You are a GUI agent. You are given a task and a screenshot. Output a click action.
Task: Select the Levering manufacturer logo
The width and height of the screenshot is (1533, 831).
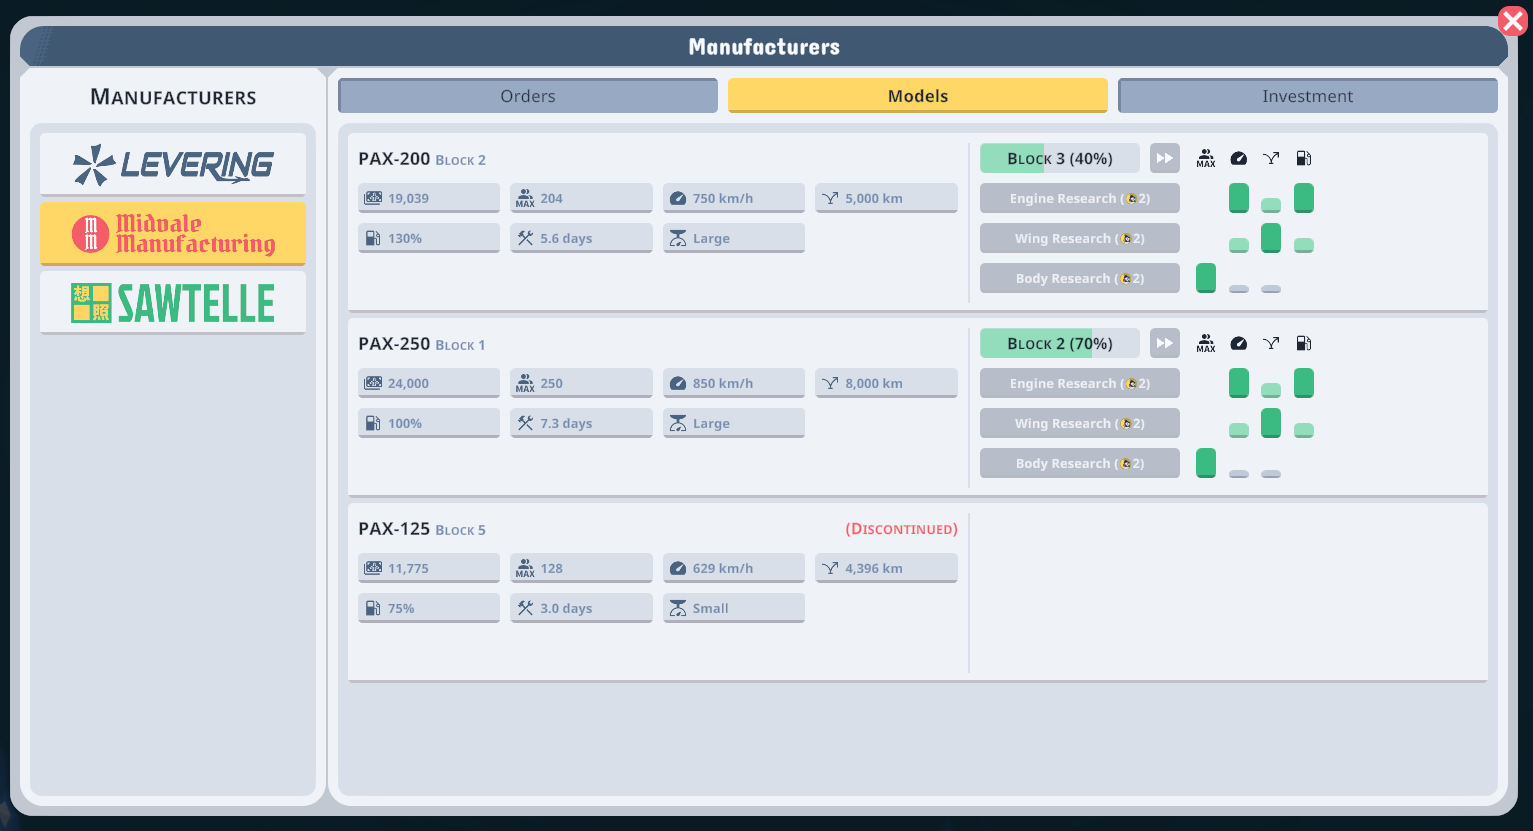(x=173, y=165)
